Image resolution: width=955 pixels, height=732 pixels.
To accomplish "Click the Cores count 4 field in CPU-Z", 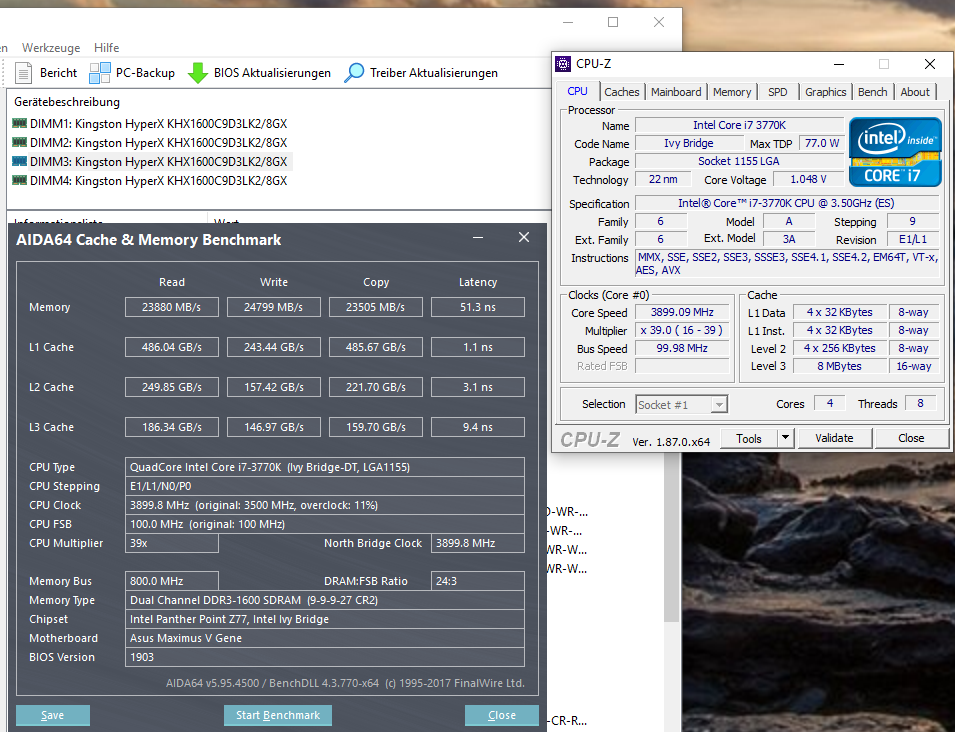I will (830, 403).
